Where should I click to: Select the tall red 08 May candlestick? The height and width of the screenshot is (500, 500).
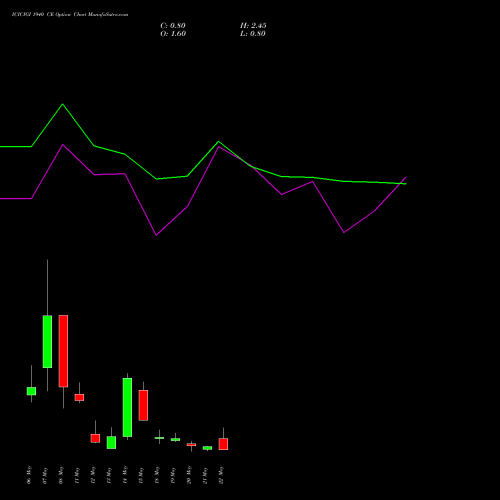63,351
